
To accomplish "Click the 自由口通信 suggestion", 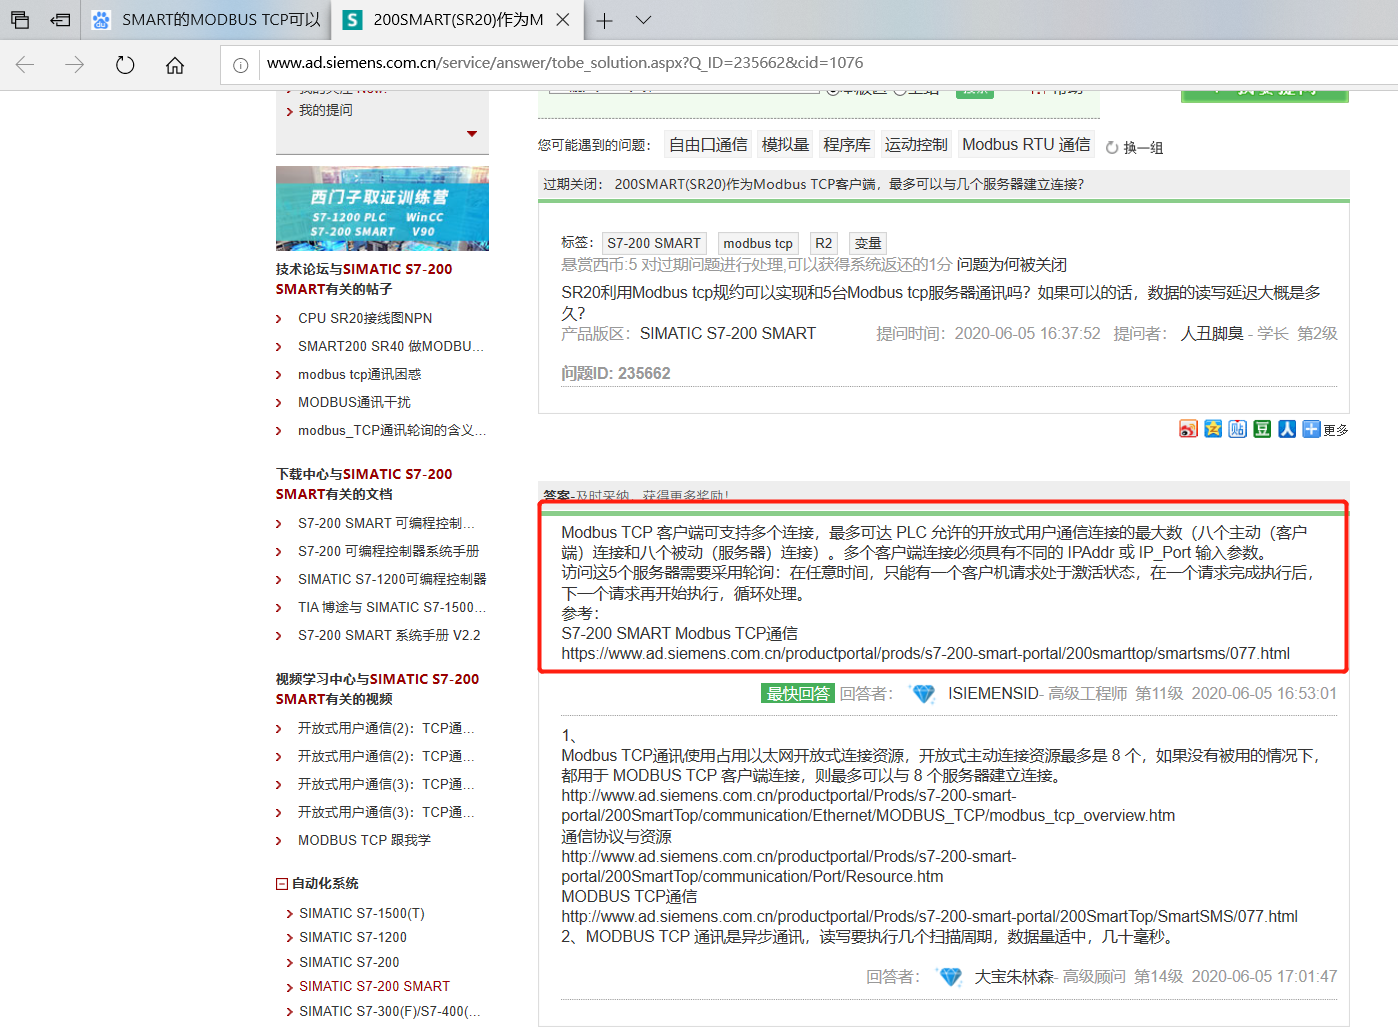I will (708, 145).
